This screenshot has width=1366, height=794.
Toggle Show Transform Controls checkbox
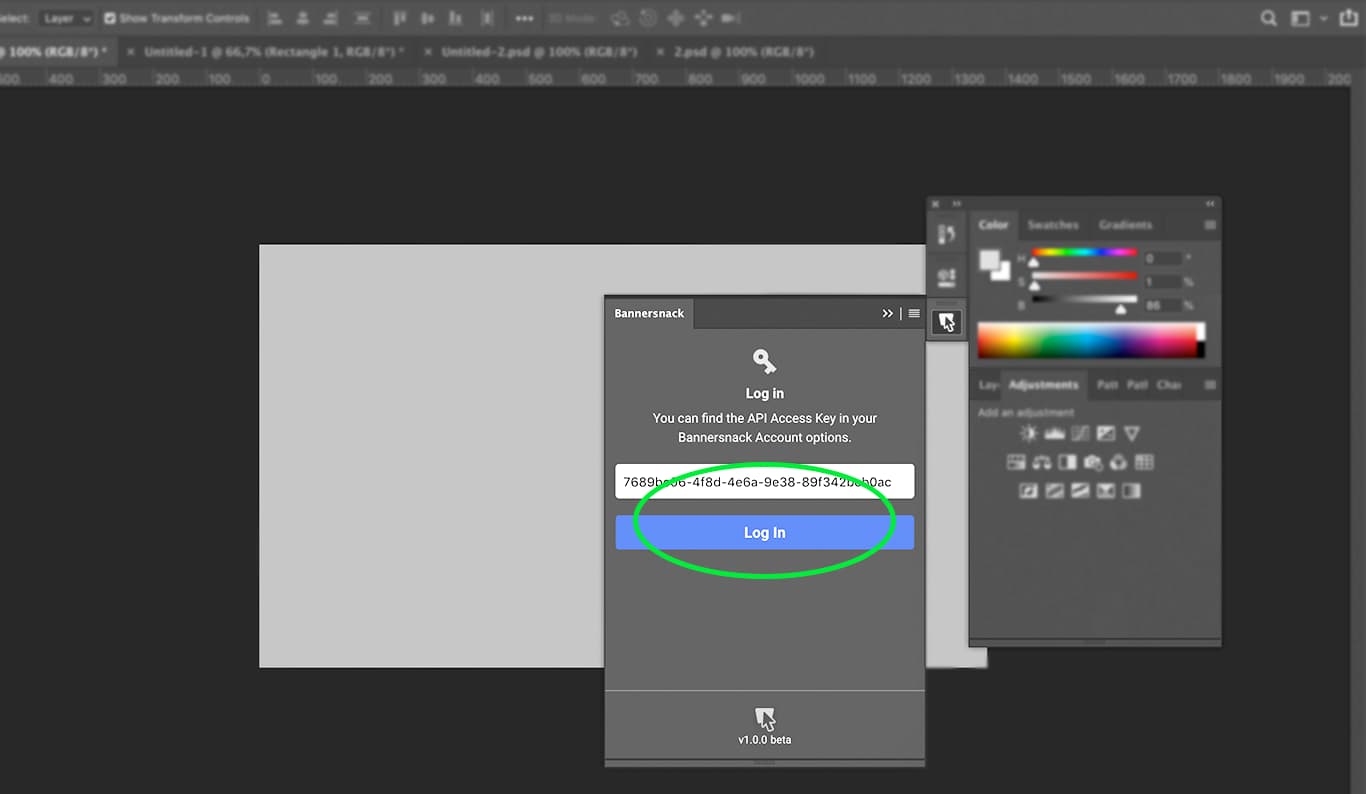tap(110, 18)
